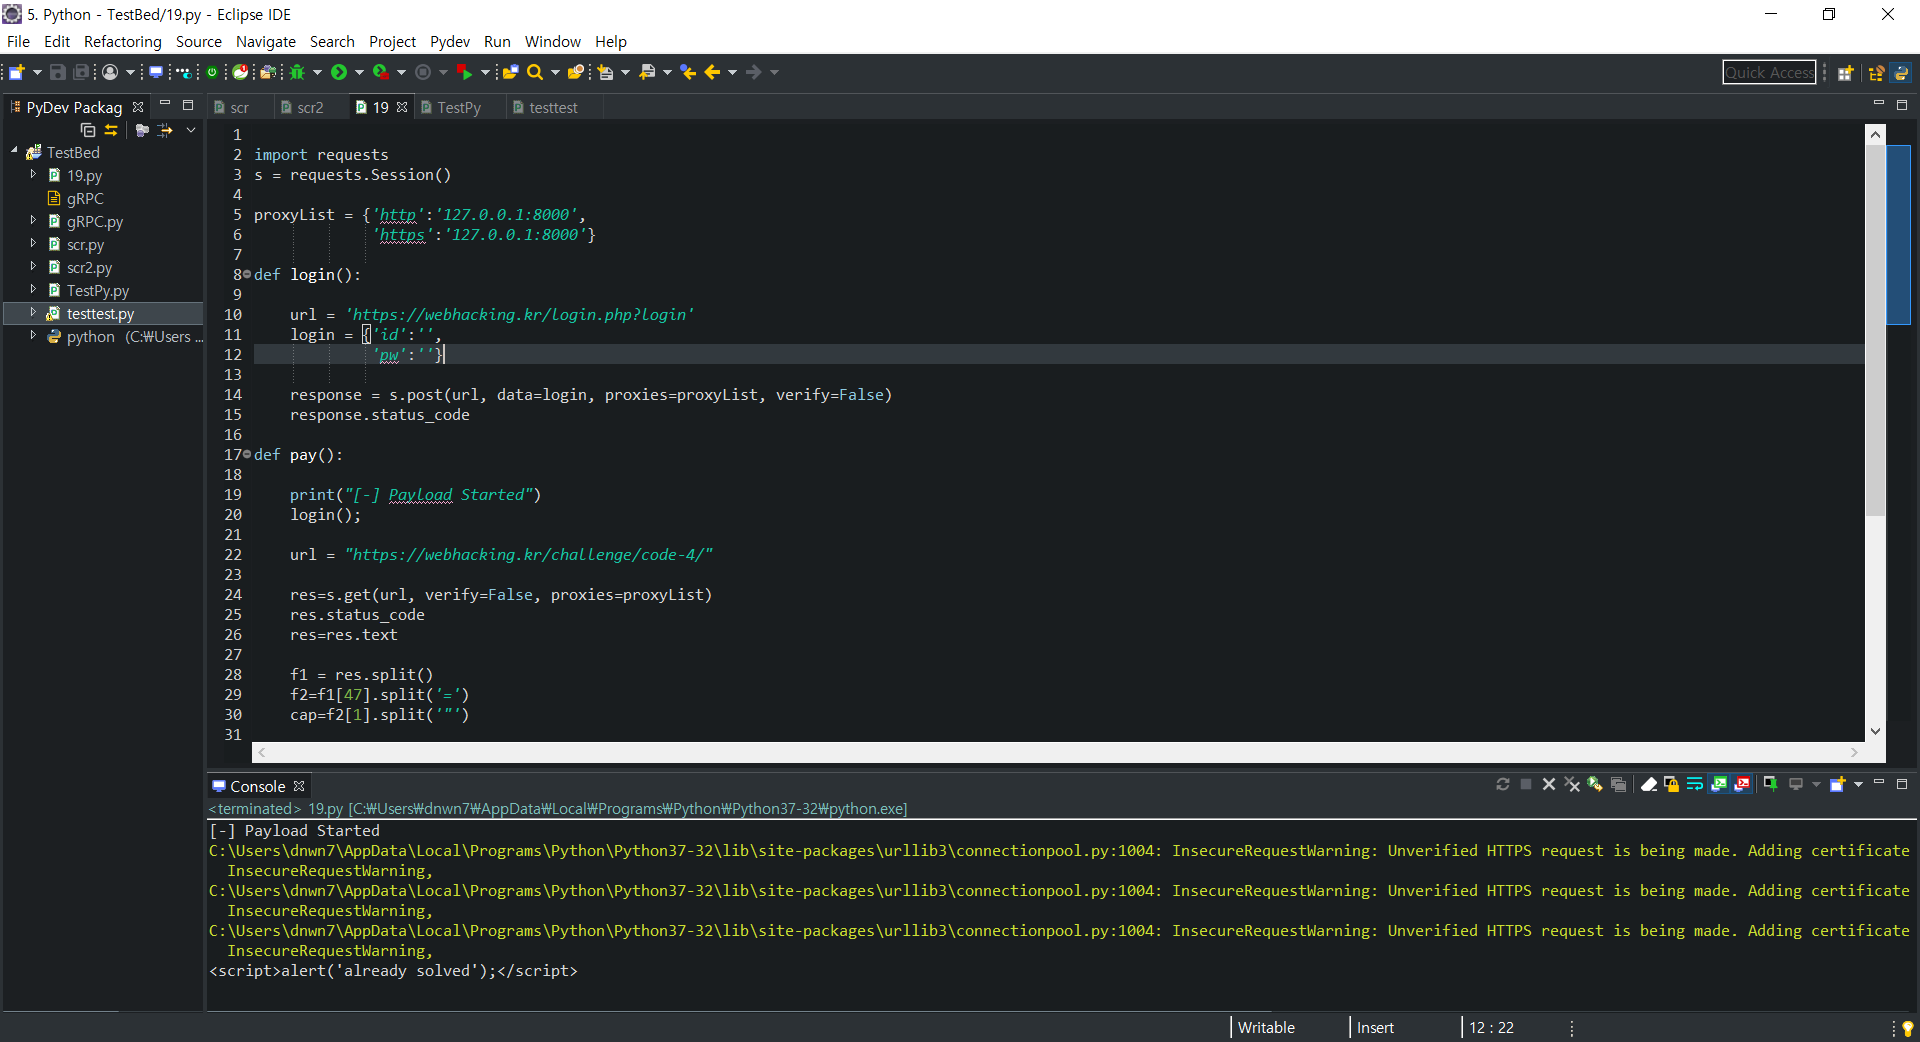Click the scroll down arrow of editor
The height and width of the screenshot is (1042, 1920).
click(x=1875, y=731)
